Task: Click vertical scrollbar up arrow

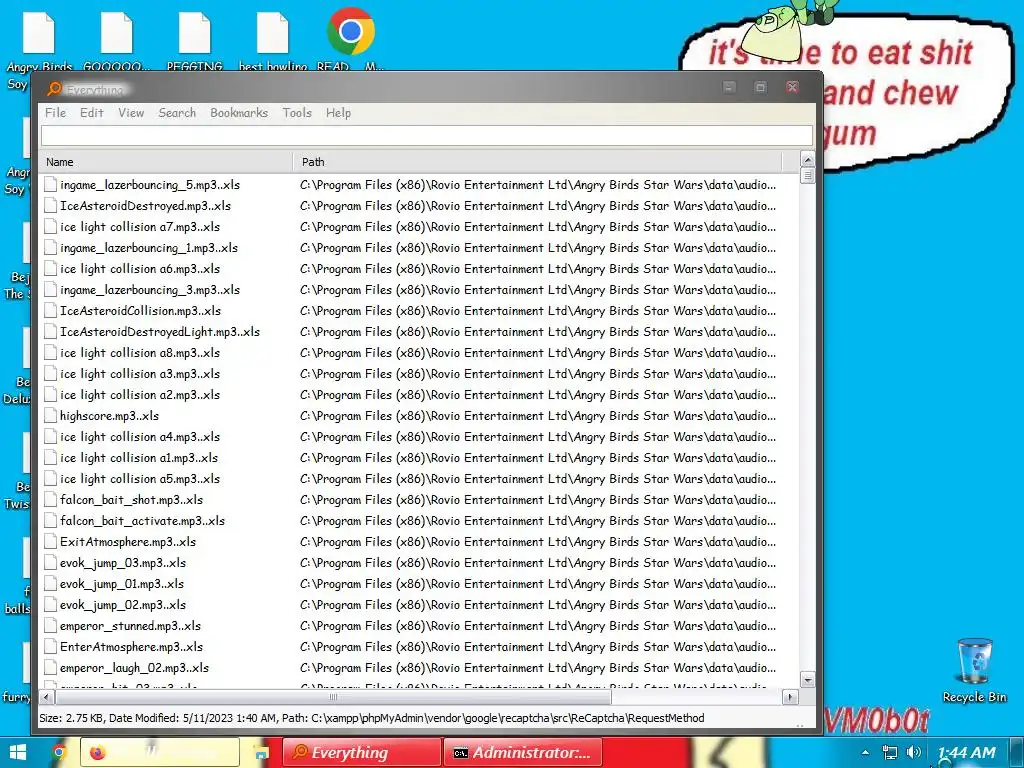Action: coord(807,160)
